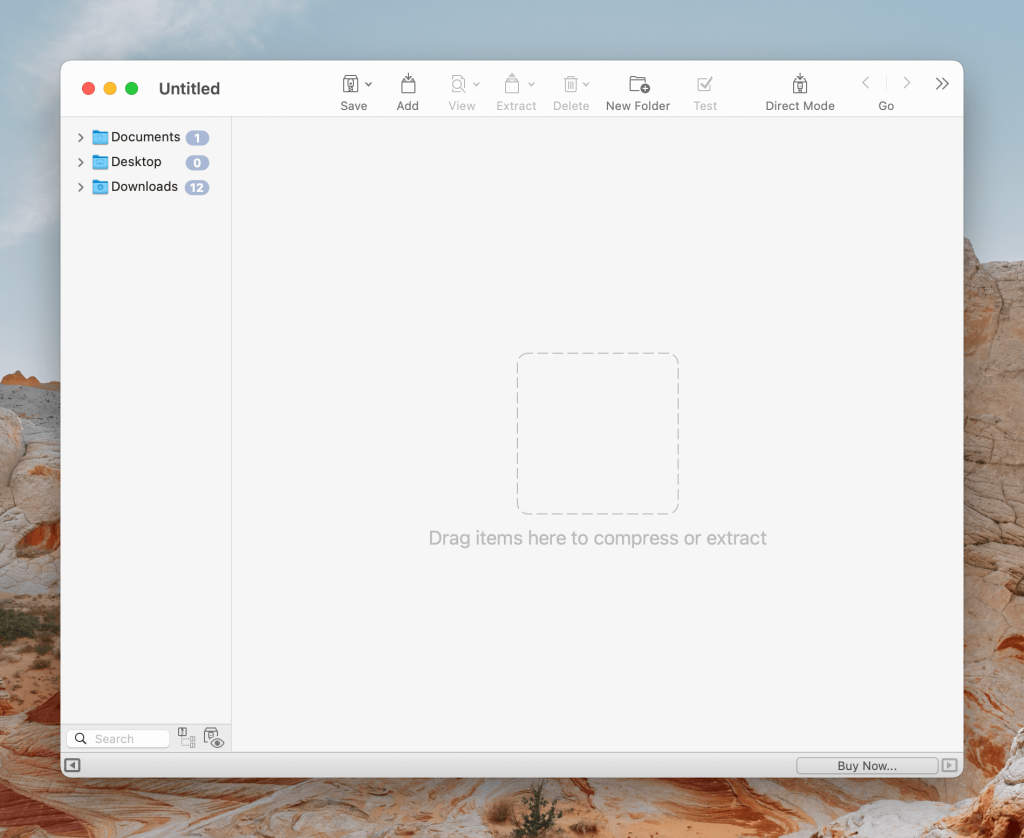Viewport: 1024px width, 838px height.
Task: Toggle the archive preview eye icon
Action: (x=214, y=737)
